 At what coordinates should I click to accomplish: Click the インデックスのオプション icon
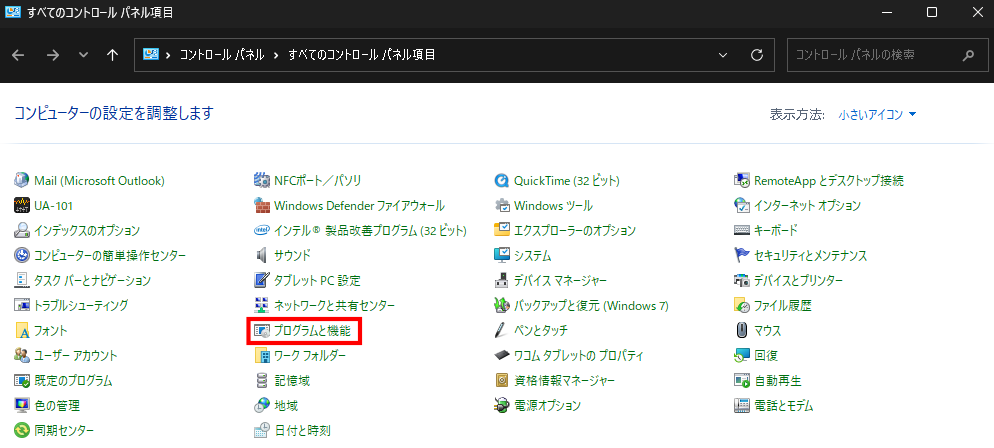[22, 231]
